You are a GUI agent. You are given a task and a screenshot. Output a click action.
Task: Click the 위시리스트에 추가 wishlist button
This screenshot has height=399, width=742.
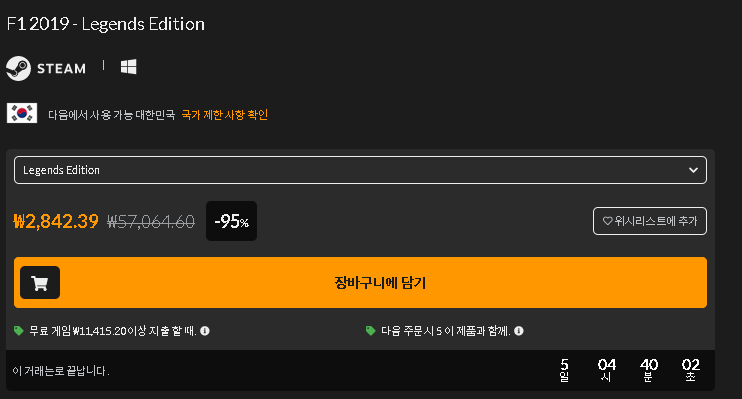(x=650, y=221)
